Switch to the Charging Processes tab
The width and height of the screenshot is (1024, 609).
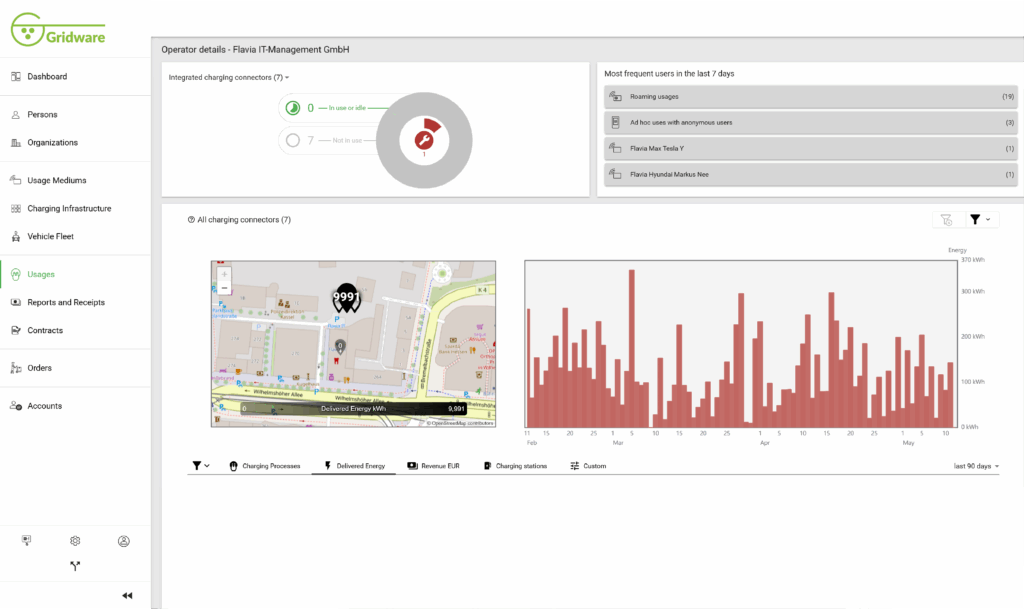(265, 466)
